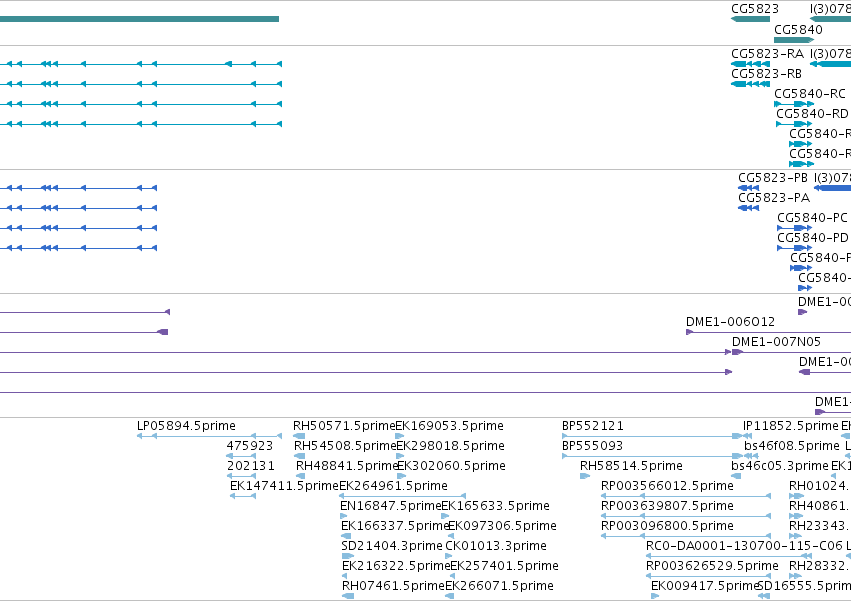Screen dimensions: 851x601
Task: Select clone DME1-006O12
Action: [x=730, y=322]
